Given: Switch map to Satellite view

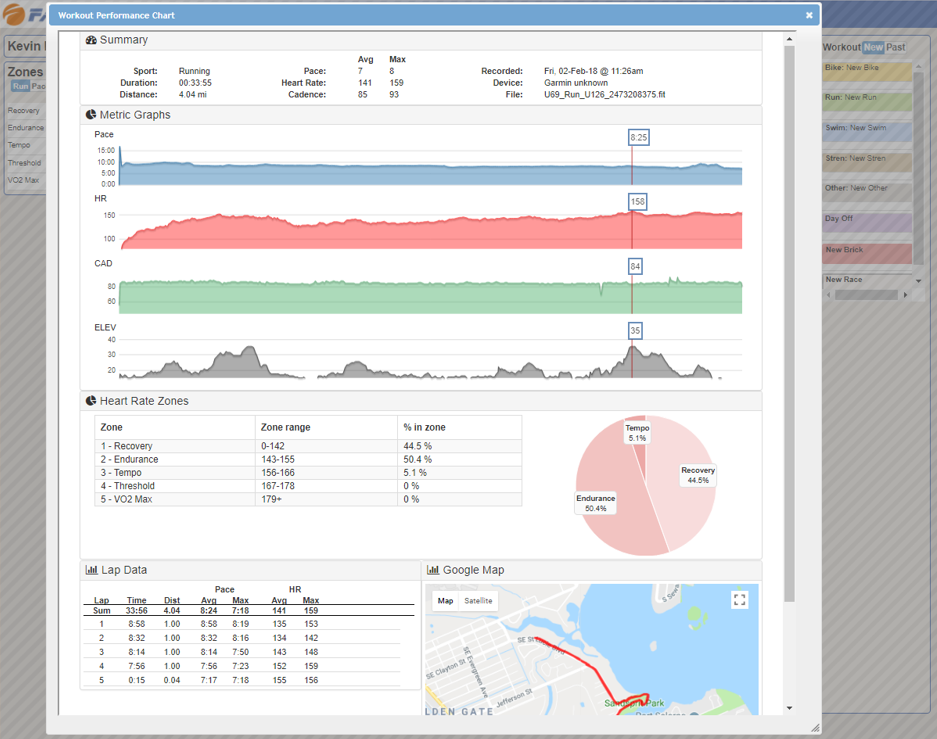Looking at the screenshot, I should click(478, 601).
